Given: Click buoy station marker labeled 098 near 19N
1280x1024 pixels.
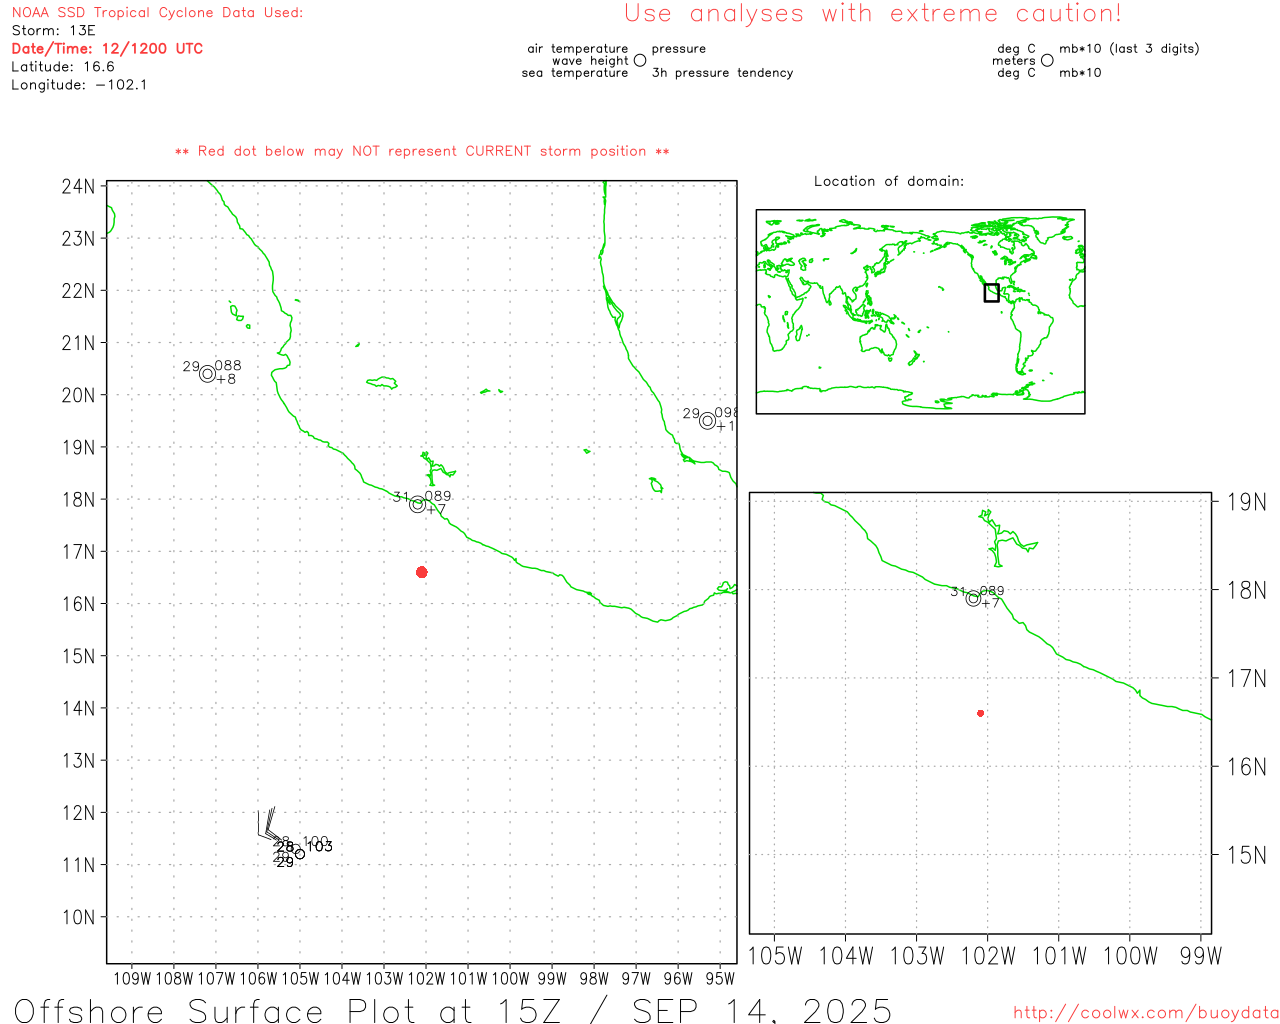Looking at the screenshot, I should [x=707, y=421].
